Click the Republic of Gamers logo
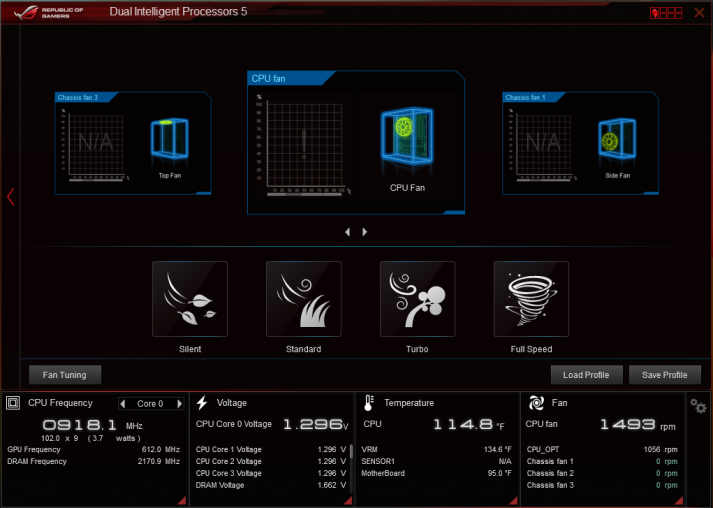Viewport: 713px width, 508px height. (x=48, y=13)
